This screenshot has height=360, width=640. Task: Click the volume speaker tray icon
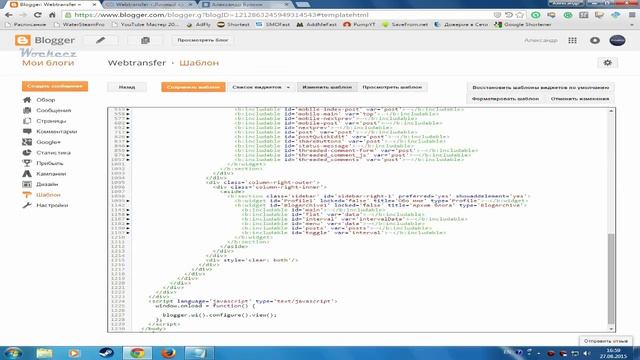tap(587, 353)
